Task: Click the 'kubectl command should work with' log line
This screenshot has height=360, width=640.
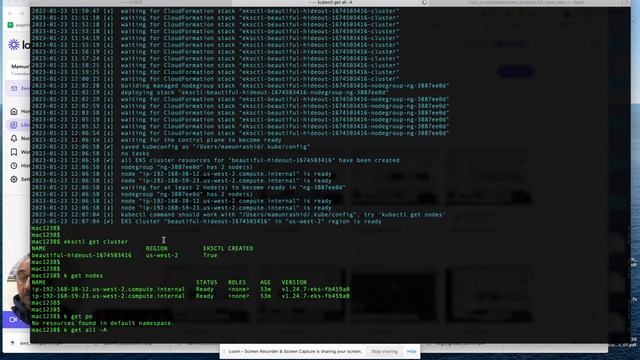Action: point(238,215)
